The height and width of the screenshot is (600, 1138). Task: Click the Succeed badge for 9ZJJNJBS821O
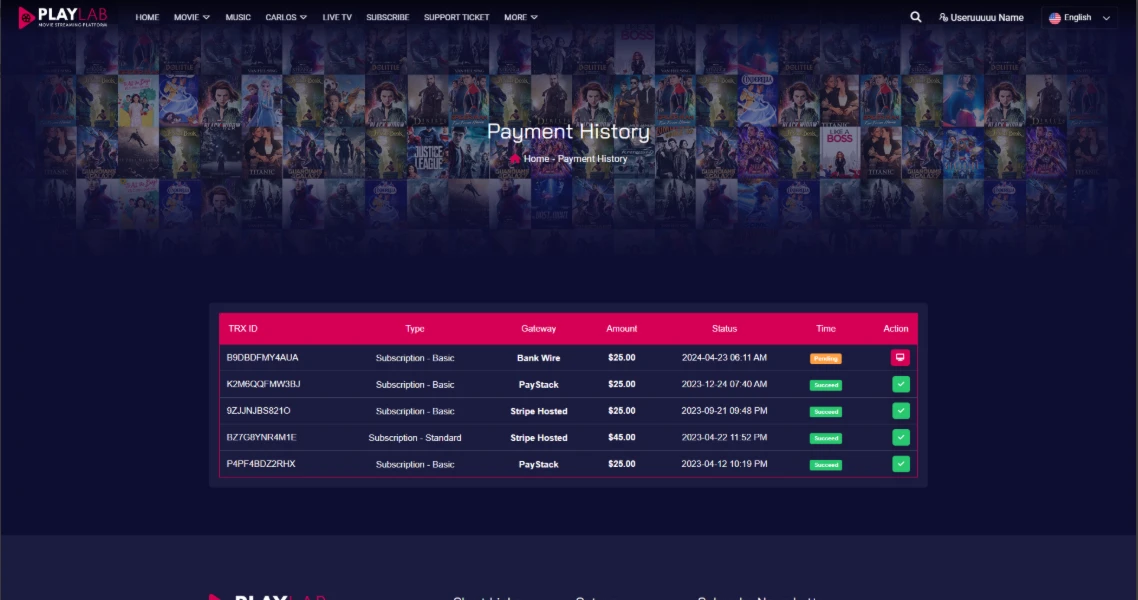826,411
